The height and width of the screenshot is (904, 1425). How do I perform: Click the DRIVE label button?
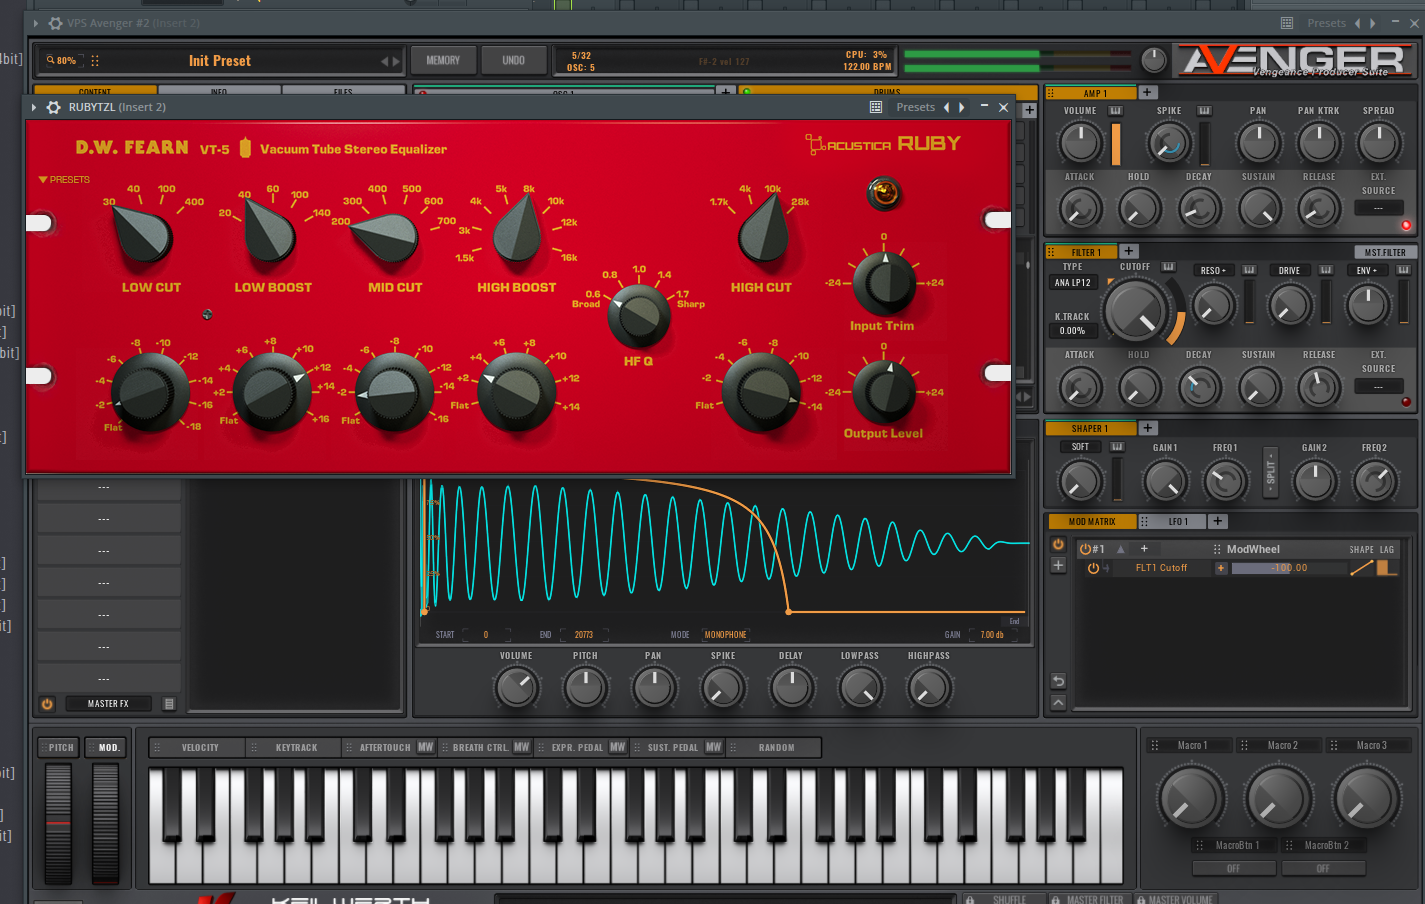point(1289,270)
